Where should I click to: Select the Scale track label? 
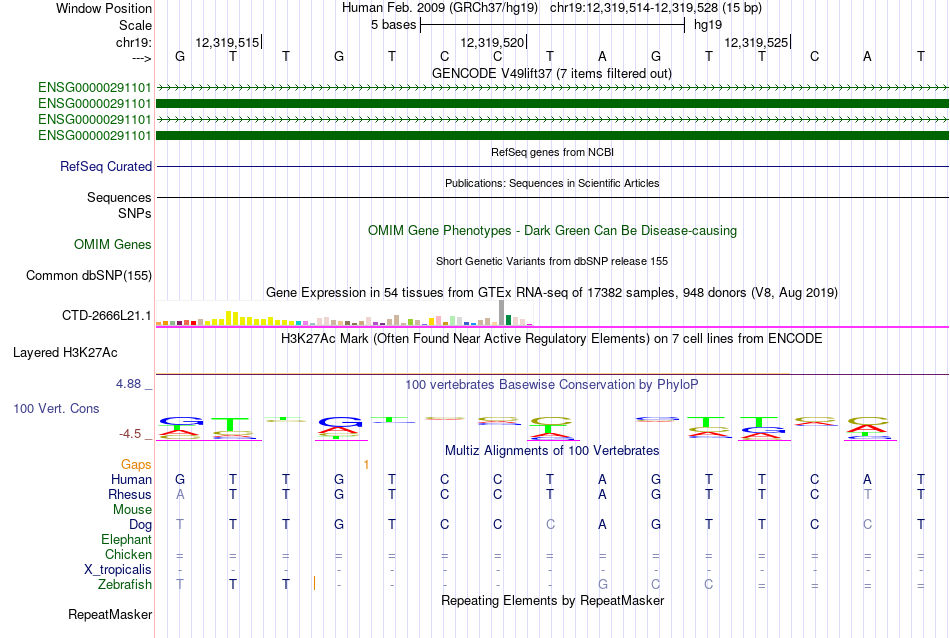(x=135, y=25)
